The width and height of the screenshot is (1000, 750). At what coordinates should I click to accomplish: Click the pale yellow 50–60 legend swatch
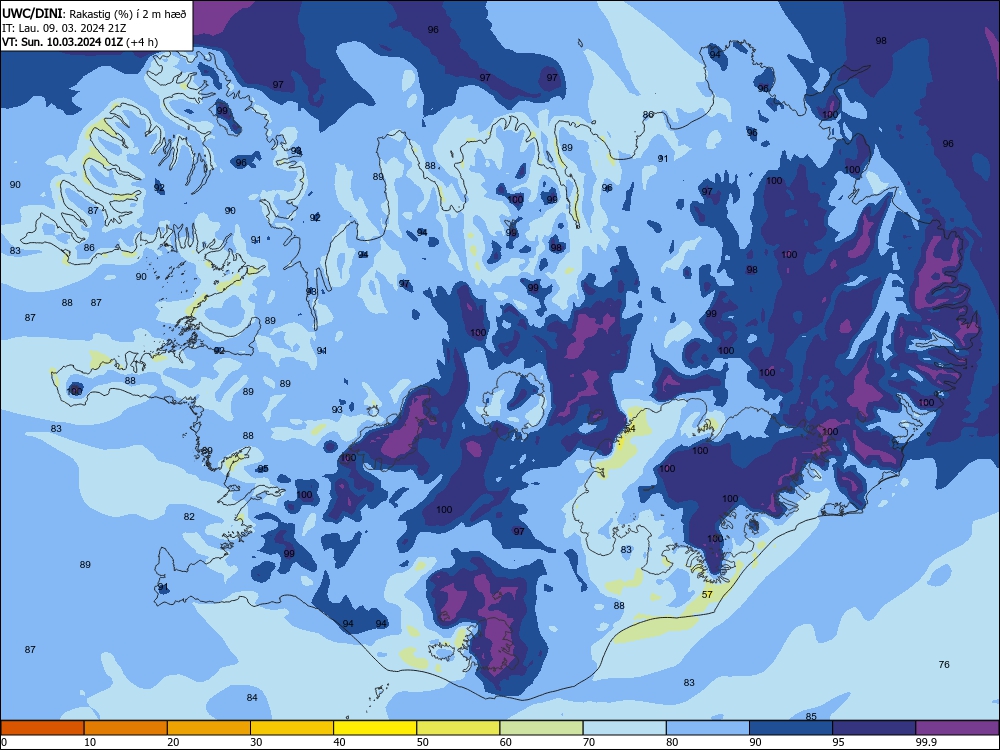(459, 728)
